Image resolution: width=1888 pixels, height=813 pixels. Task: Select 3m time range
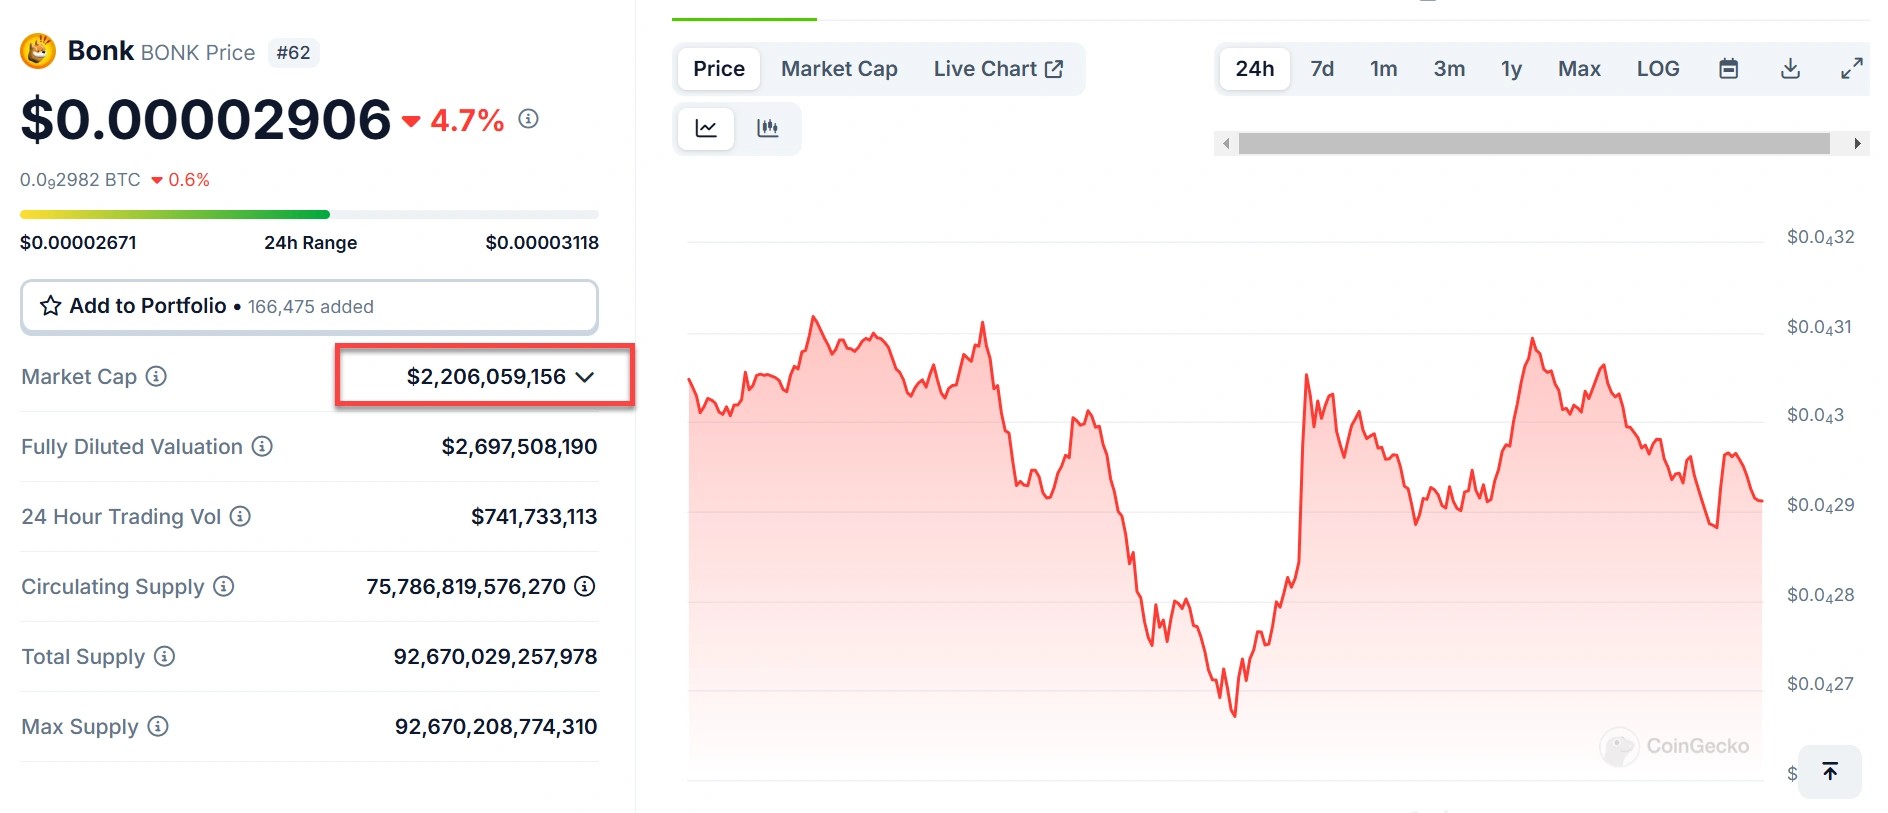[1449, 69]
